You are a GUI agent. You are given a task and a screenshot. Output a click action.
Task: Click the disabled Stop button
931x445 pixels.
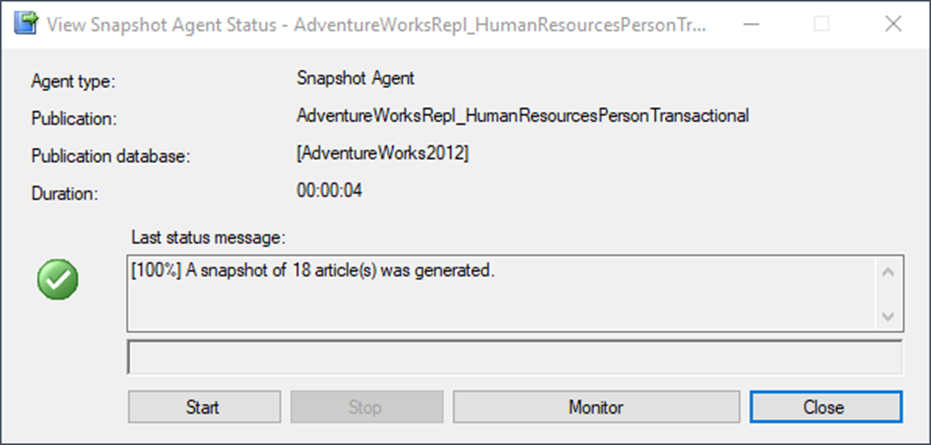pyautogui.click(x=365, y=407)
